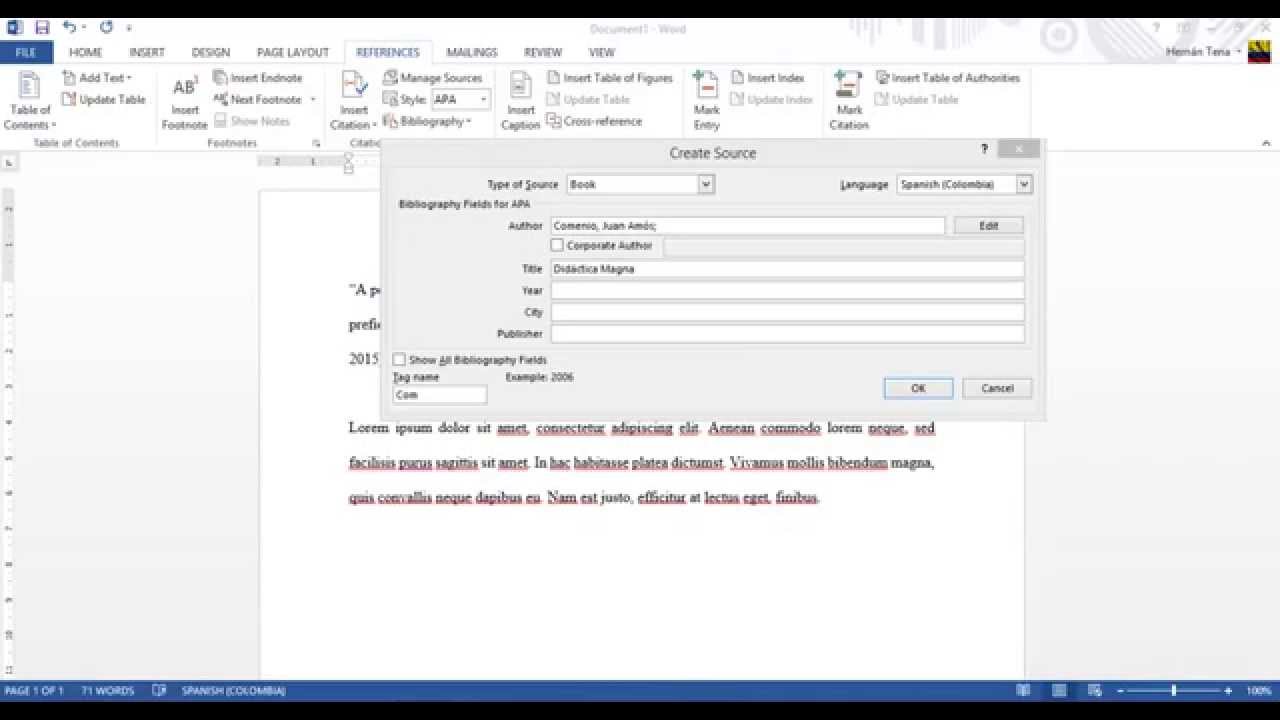The width and height of the screenshot is (1280, 720).
Task: Switch to Print Layout view in status bar
Action: [x=1059, y=690]
